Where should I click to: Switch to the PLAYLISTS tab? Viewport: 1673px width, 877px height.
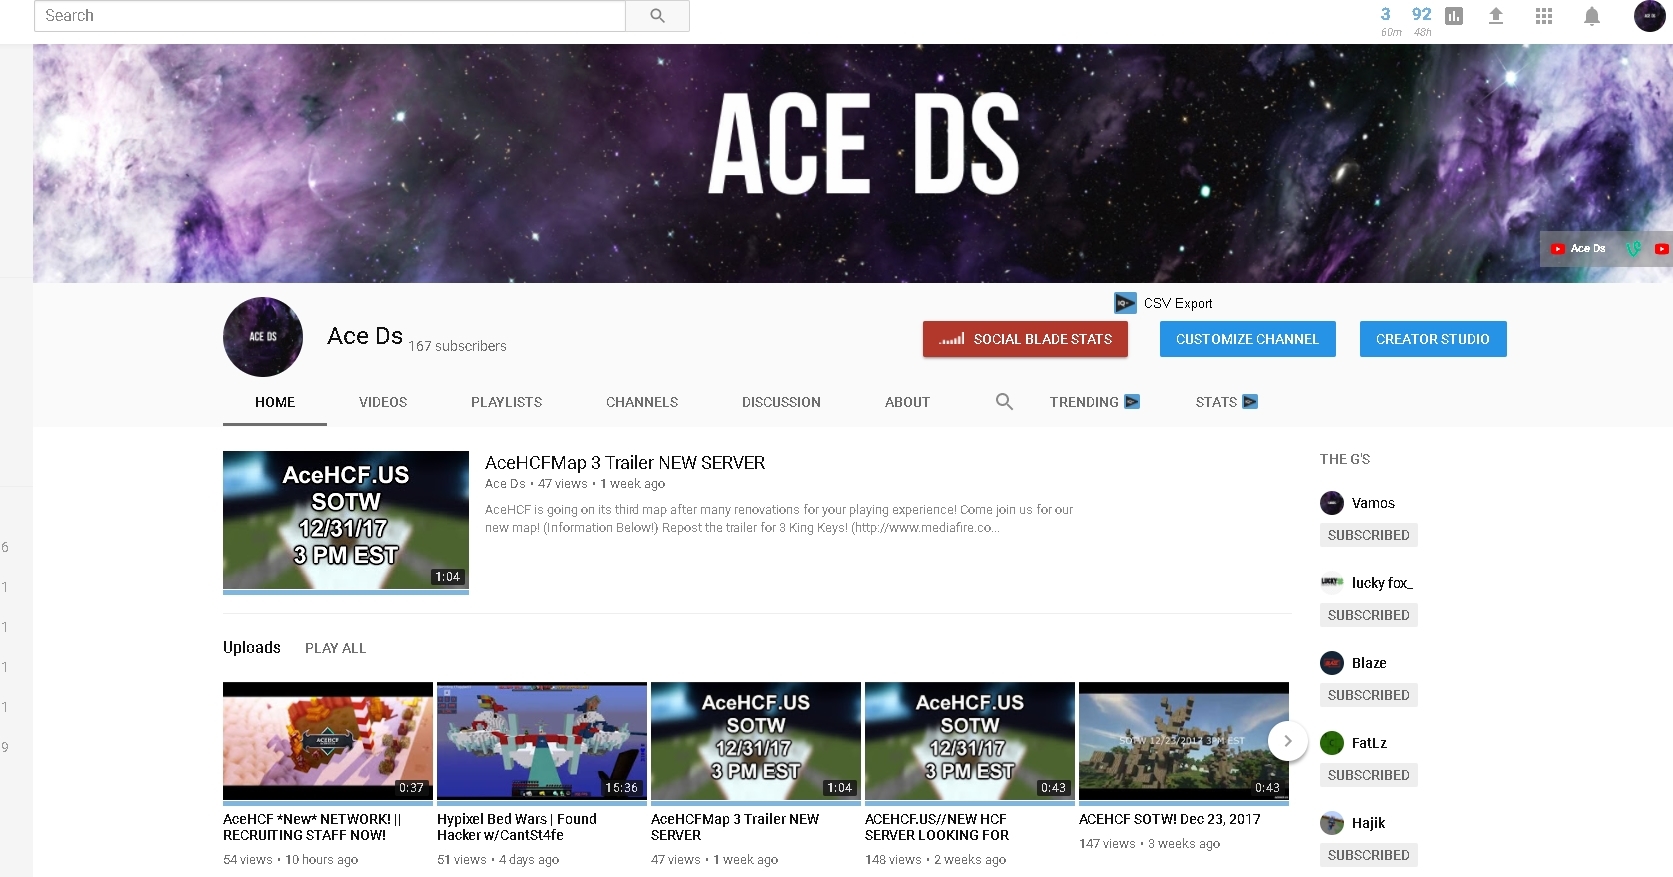tap(507, 402)
